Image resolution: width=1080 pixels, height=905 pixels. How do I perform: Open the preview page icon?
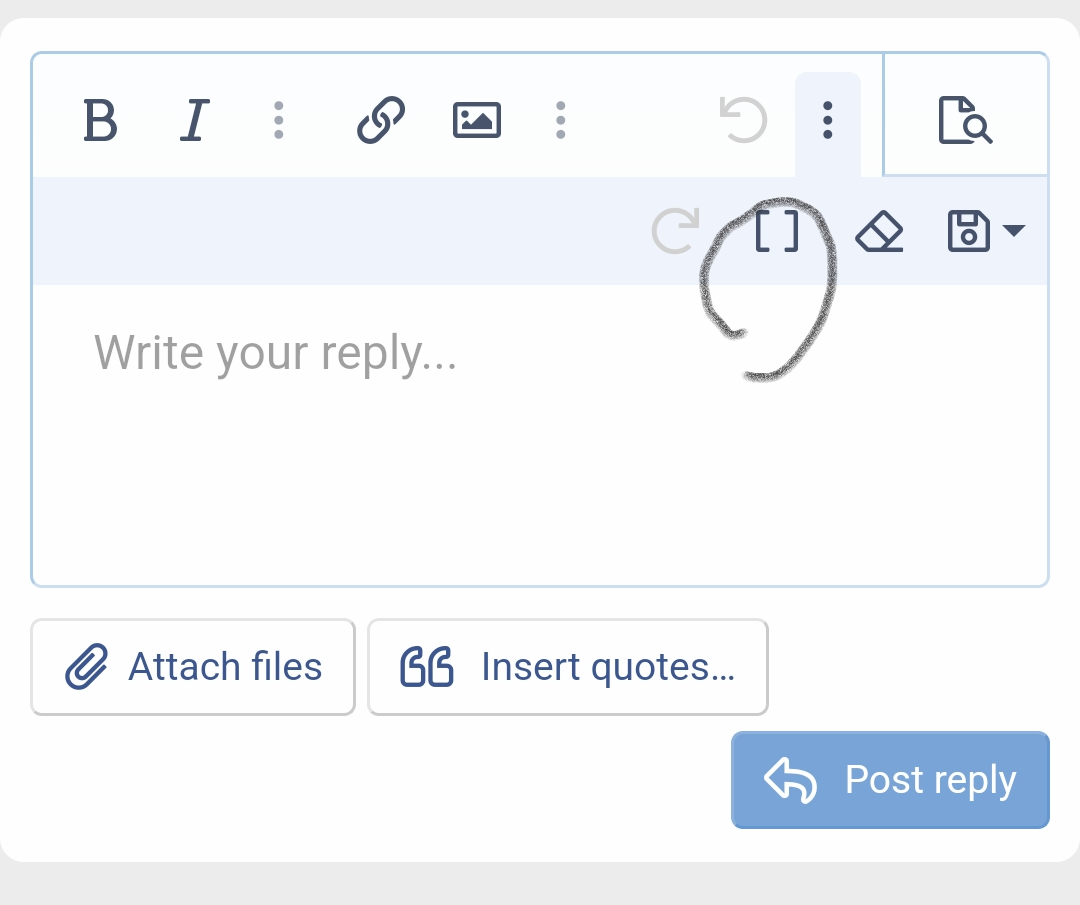pos(966,121)
